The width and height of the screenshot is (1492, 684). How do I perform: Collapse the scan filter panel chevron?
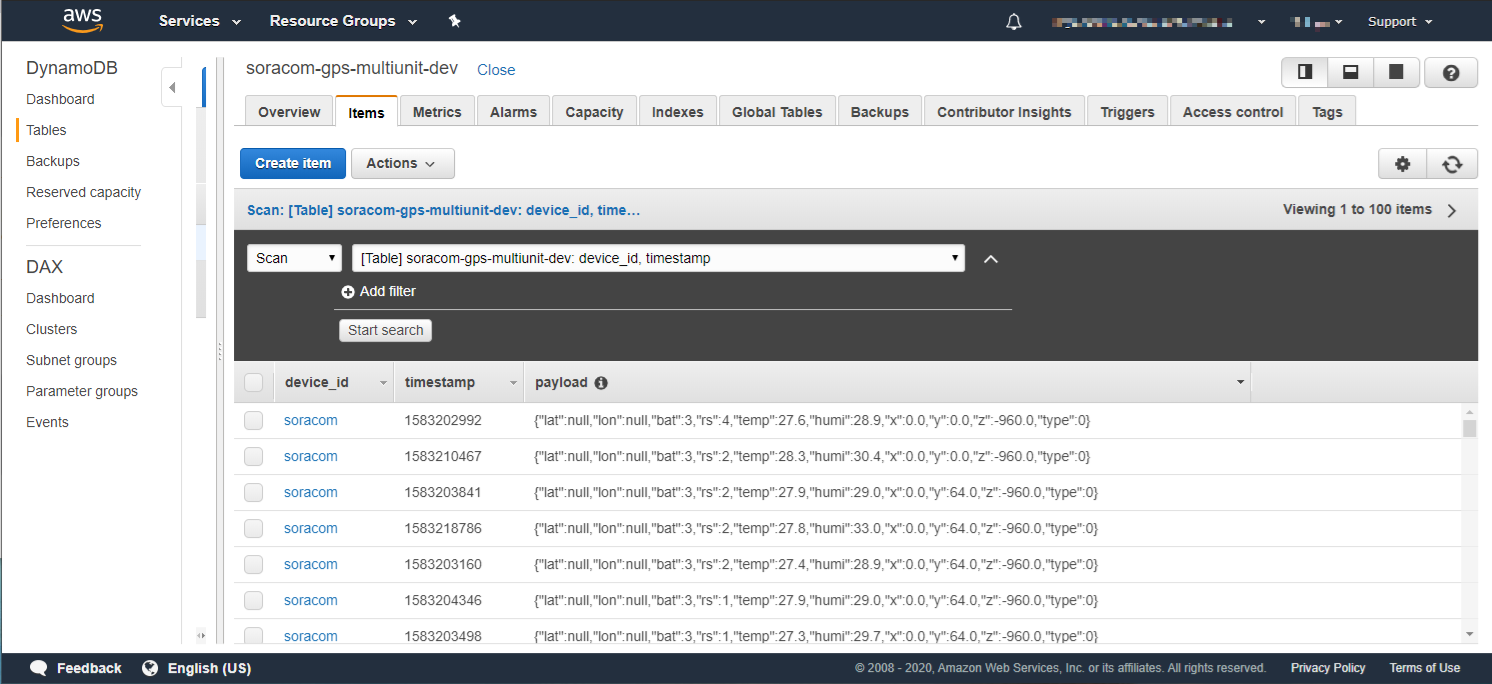click(x=991, y=259)
